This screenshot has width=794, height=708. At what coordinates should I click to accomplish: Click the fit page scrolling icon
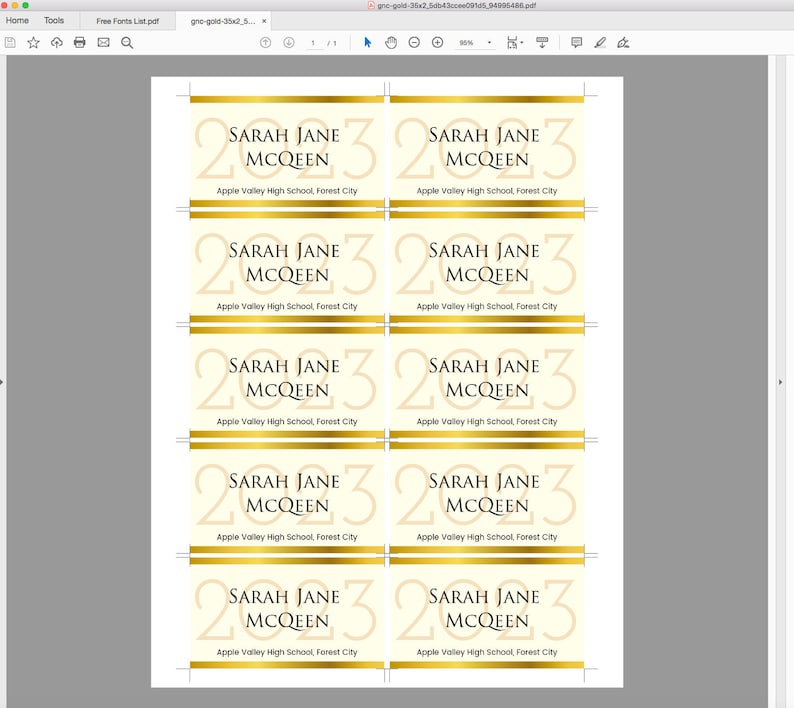pyautogui.click(x=512, y=43)
